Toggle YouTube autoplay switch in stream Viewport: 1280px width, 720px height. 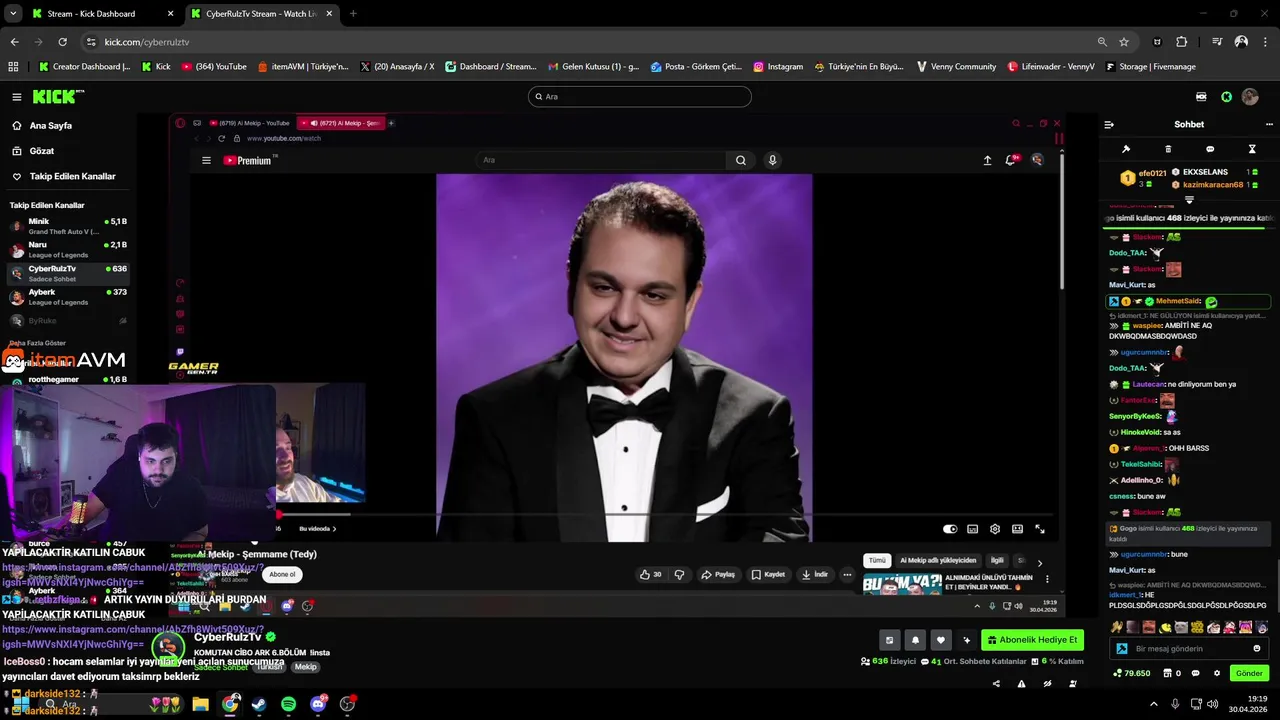point(950,529)
